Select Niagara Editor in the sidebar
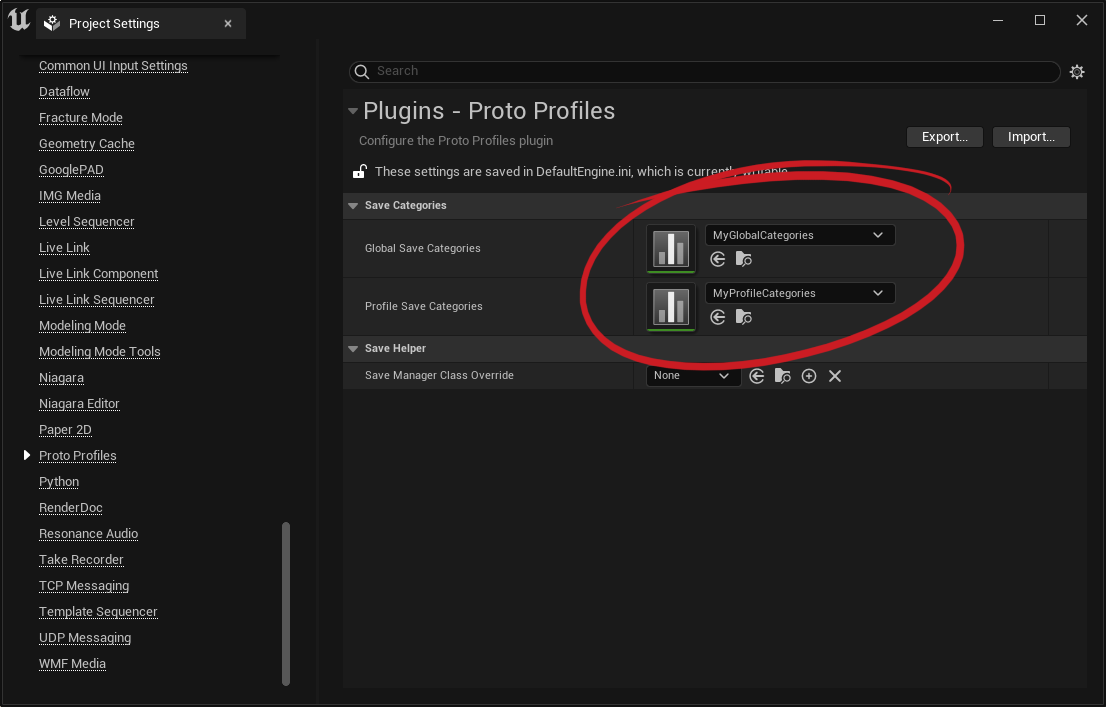Screen dimensions: 1106x707 click(x=79, y=404)
